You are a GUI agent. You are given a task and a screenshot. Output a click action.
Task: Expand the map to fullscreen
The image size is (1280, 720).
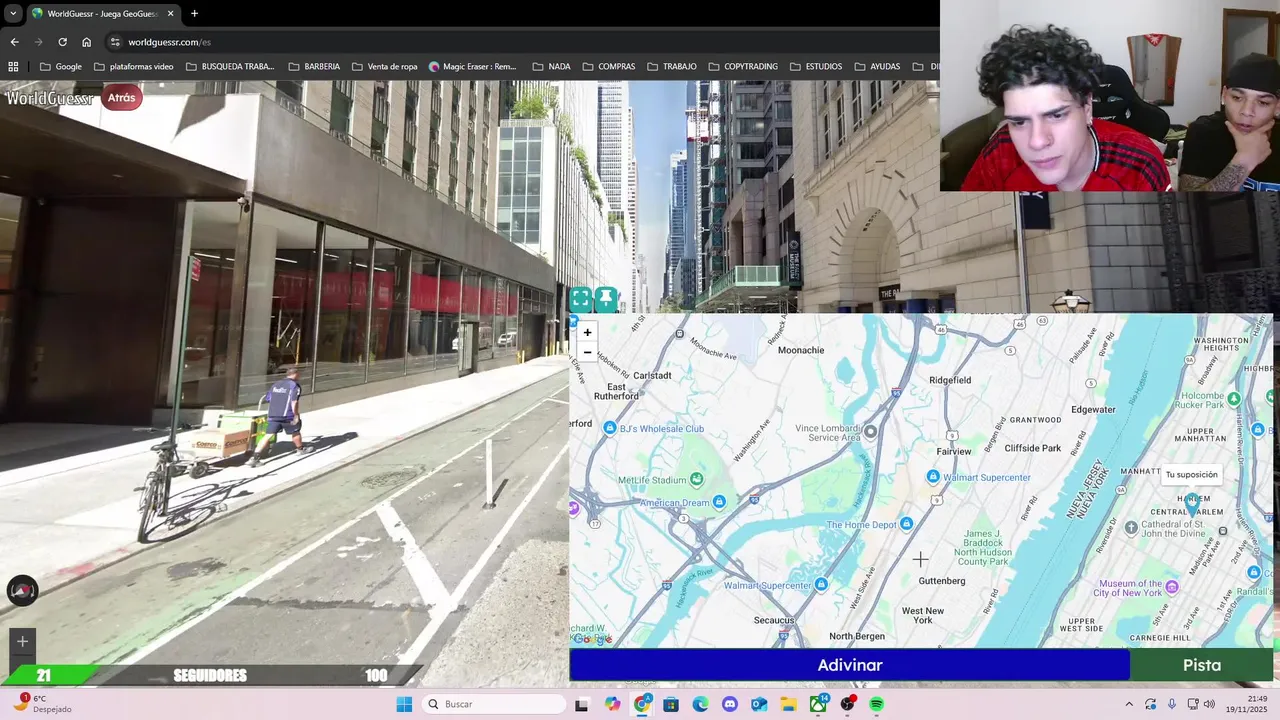[581, 299]
